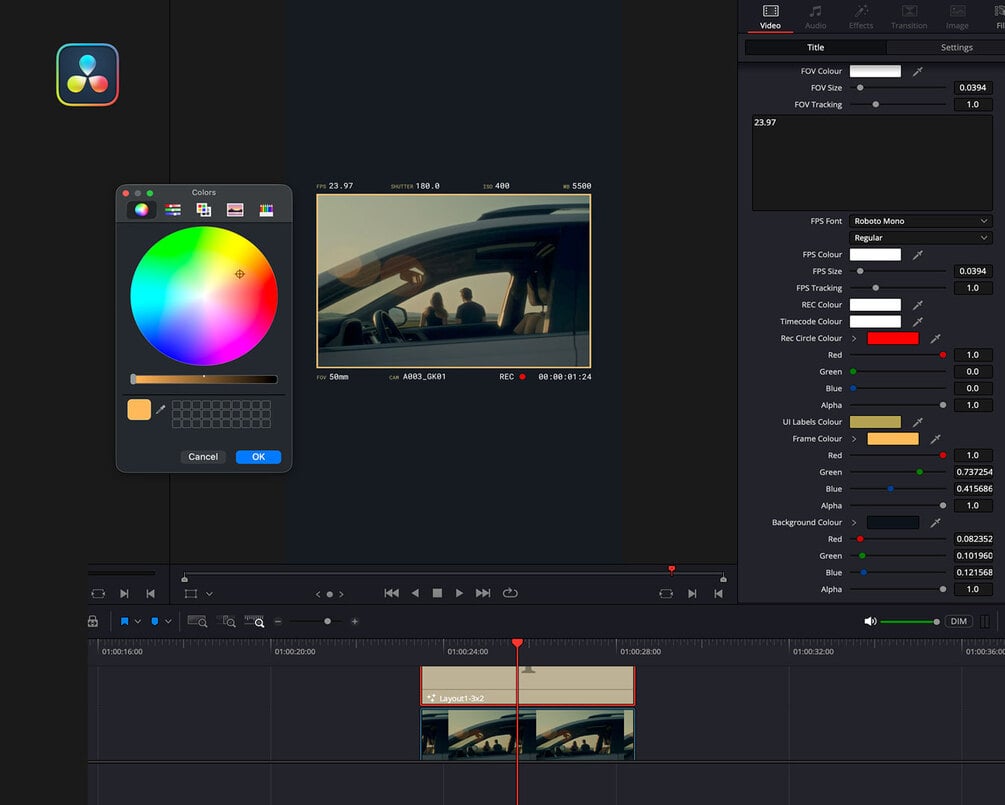Click custom zoom icon
Viewport: 1005px width, 805px height.
[x=254, y=621]
